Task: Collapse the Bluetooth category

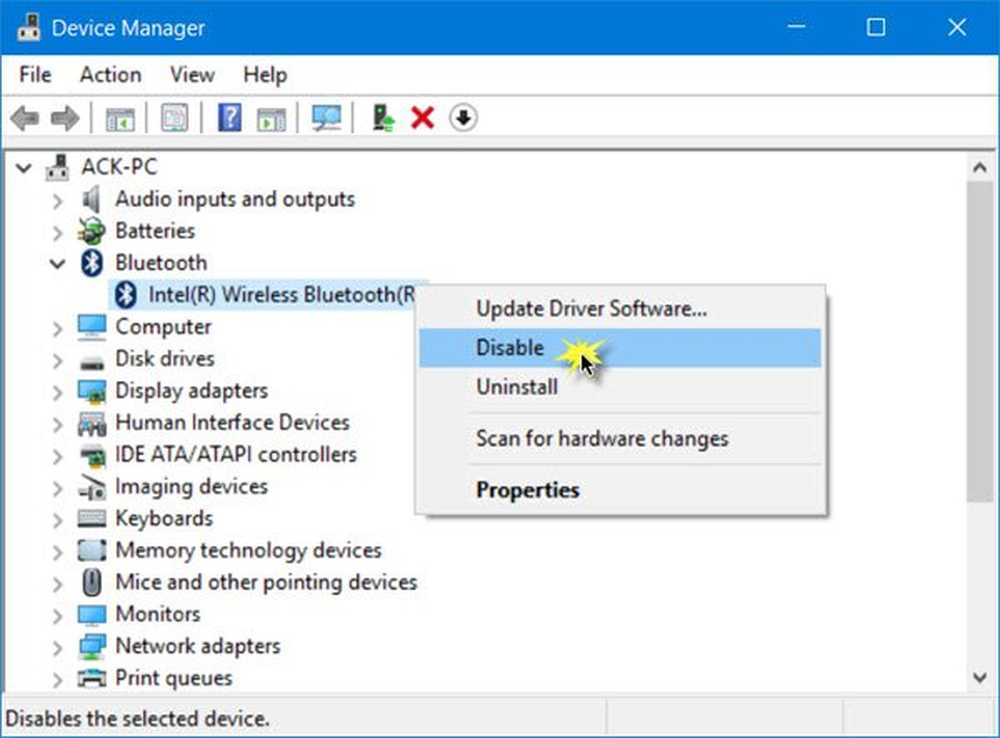Action: [x=57, y=263]
